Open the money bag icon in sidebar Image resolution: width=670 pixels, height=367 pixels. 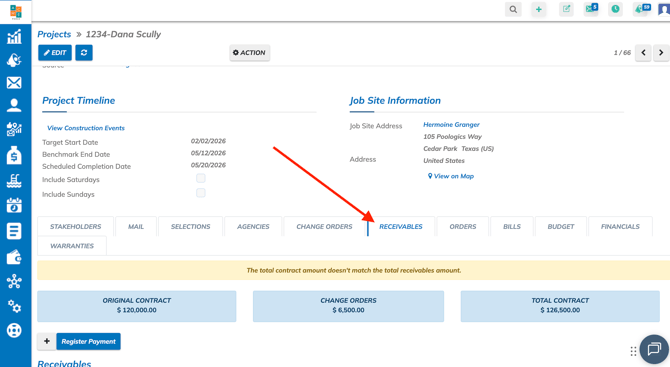click(14, 155)
